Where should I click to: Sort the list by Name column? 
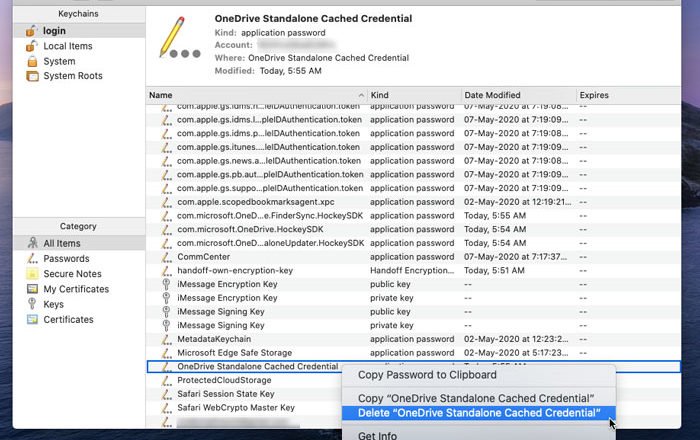point(161,95)
